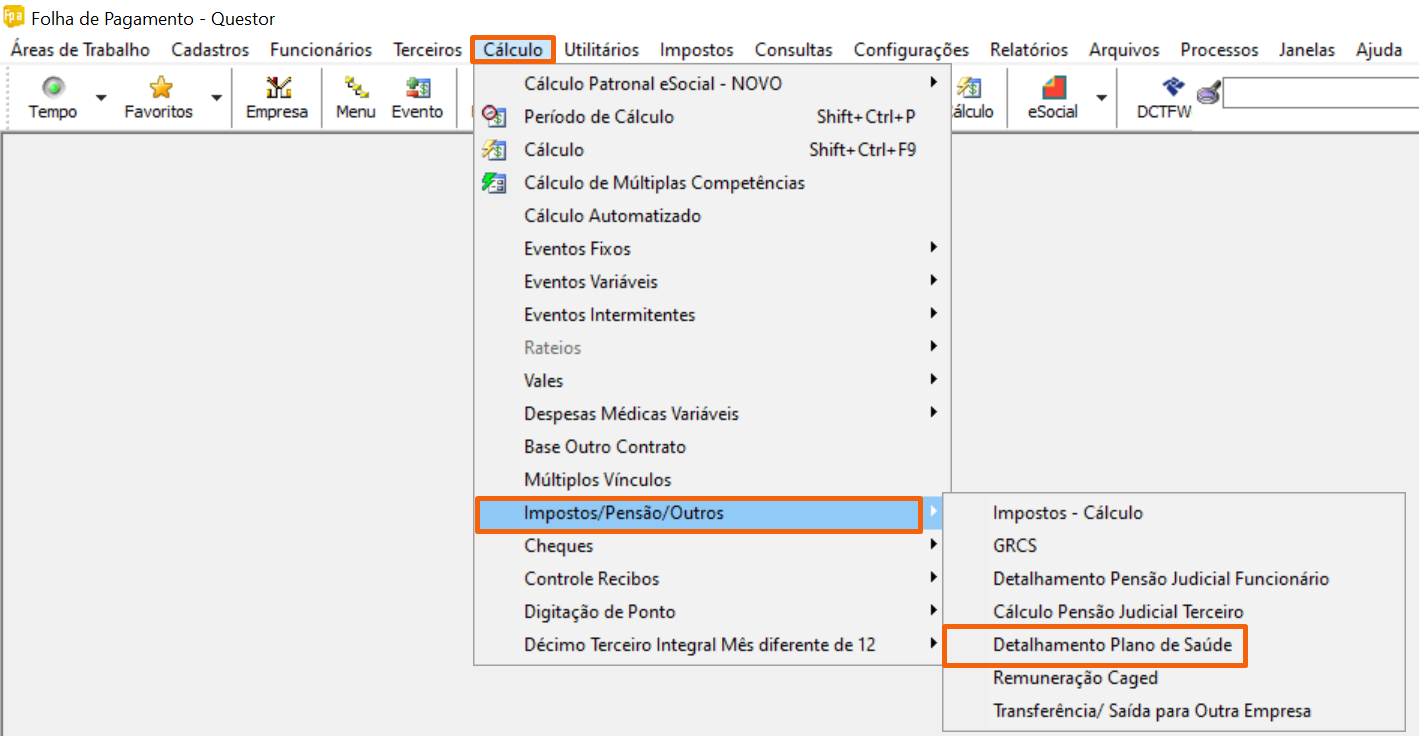Open Cálculo de Múltiplas Competências
This screenshot has width=1419, height=736.
[x=664, y=183]
